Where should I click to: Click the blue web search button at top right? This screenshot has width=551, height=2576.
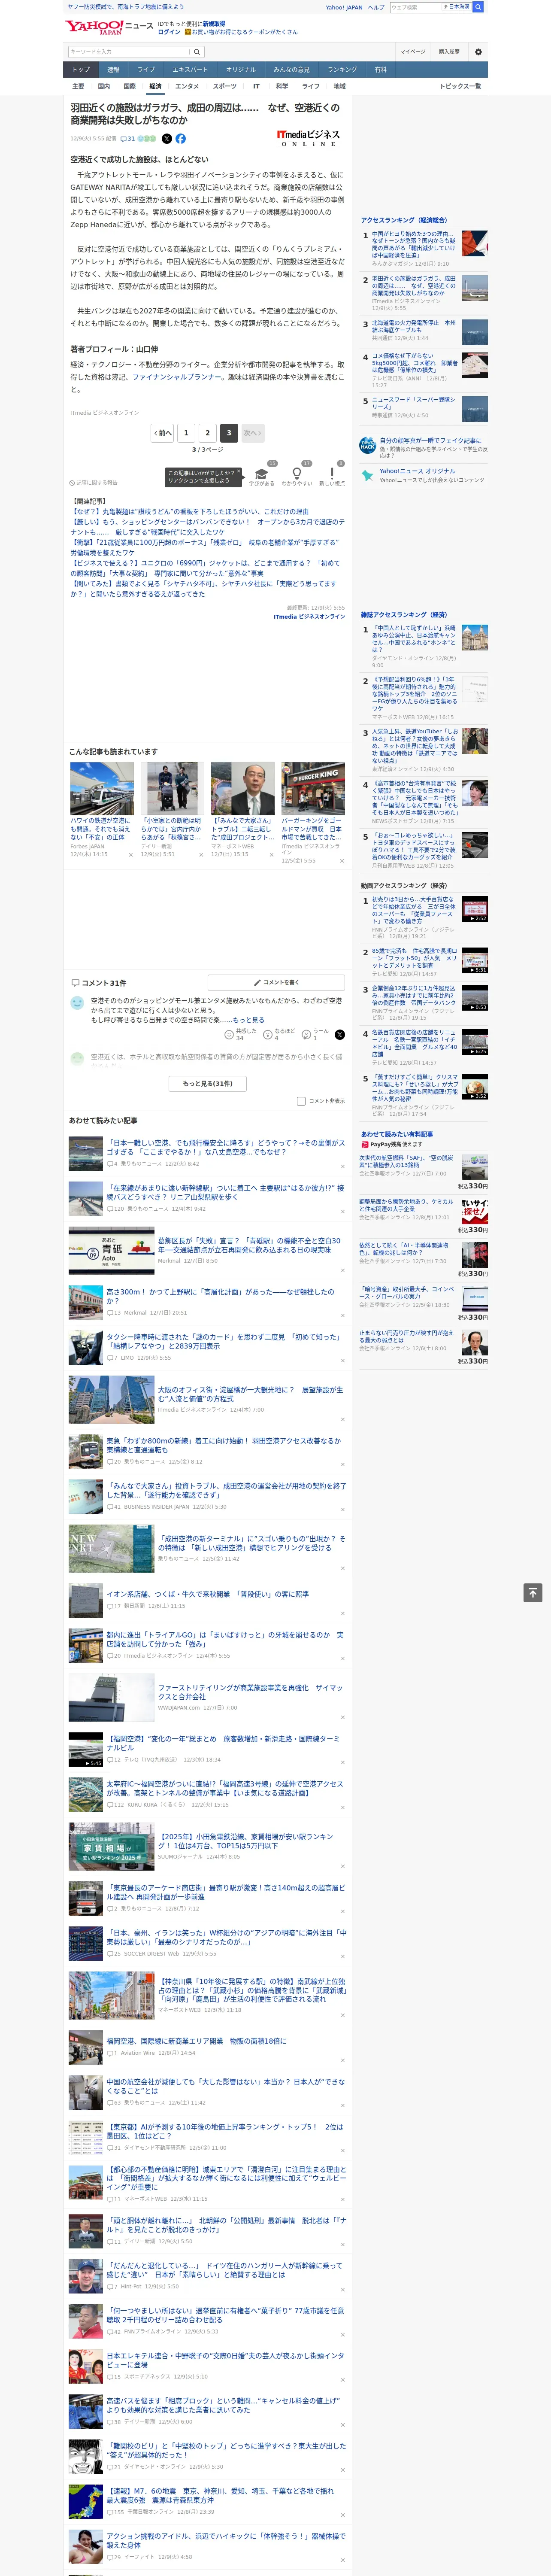478,7
